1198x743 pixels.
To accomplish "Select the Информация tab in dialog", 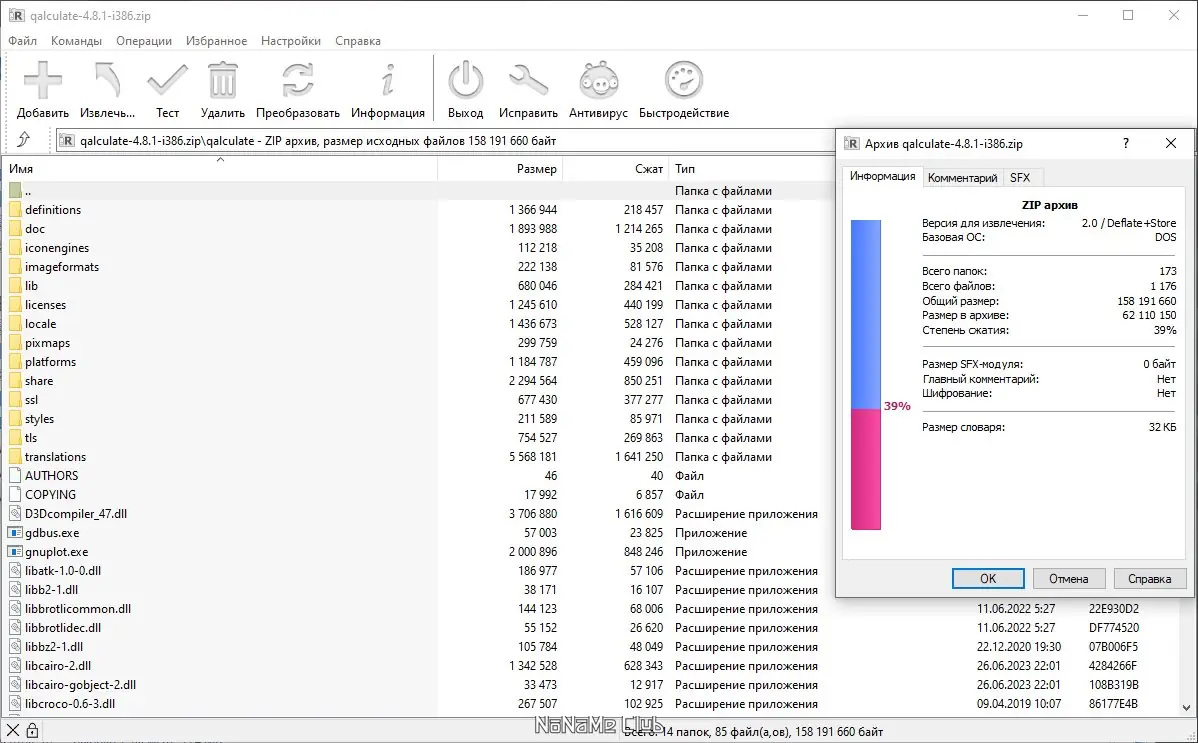I will [882, 176].
